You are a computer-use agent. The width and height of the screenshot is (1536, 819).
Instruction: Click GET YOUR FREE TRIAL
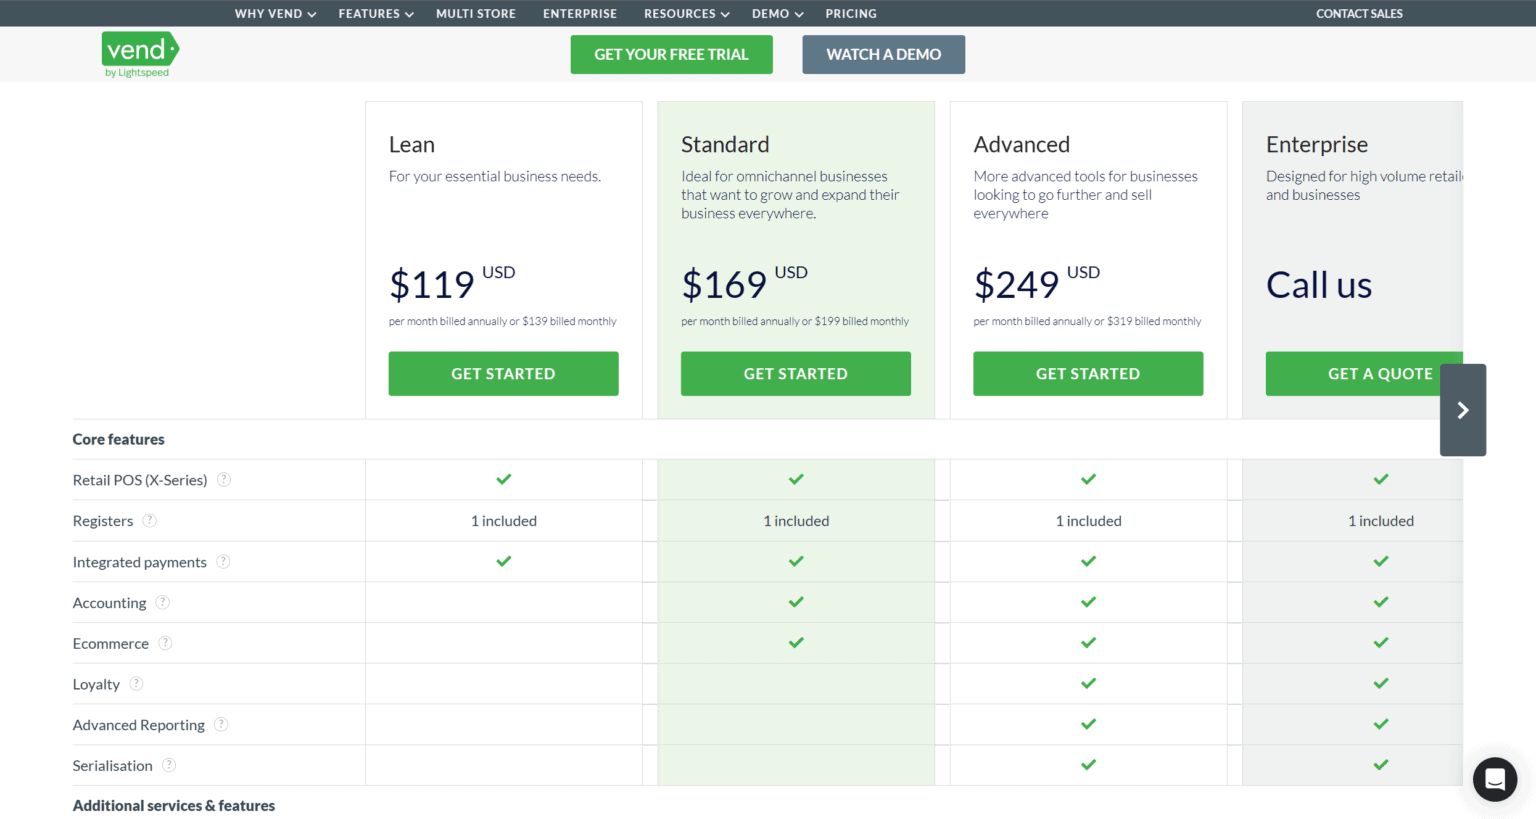pyautogui.click(x=671, y=54)
